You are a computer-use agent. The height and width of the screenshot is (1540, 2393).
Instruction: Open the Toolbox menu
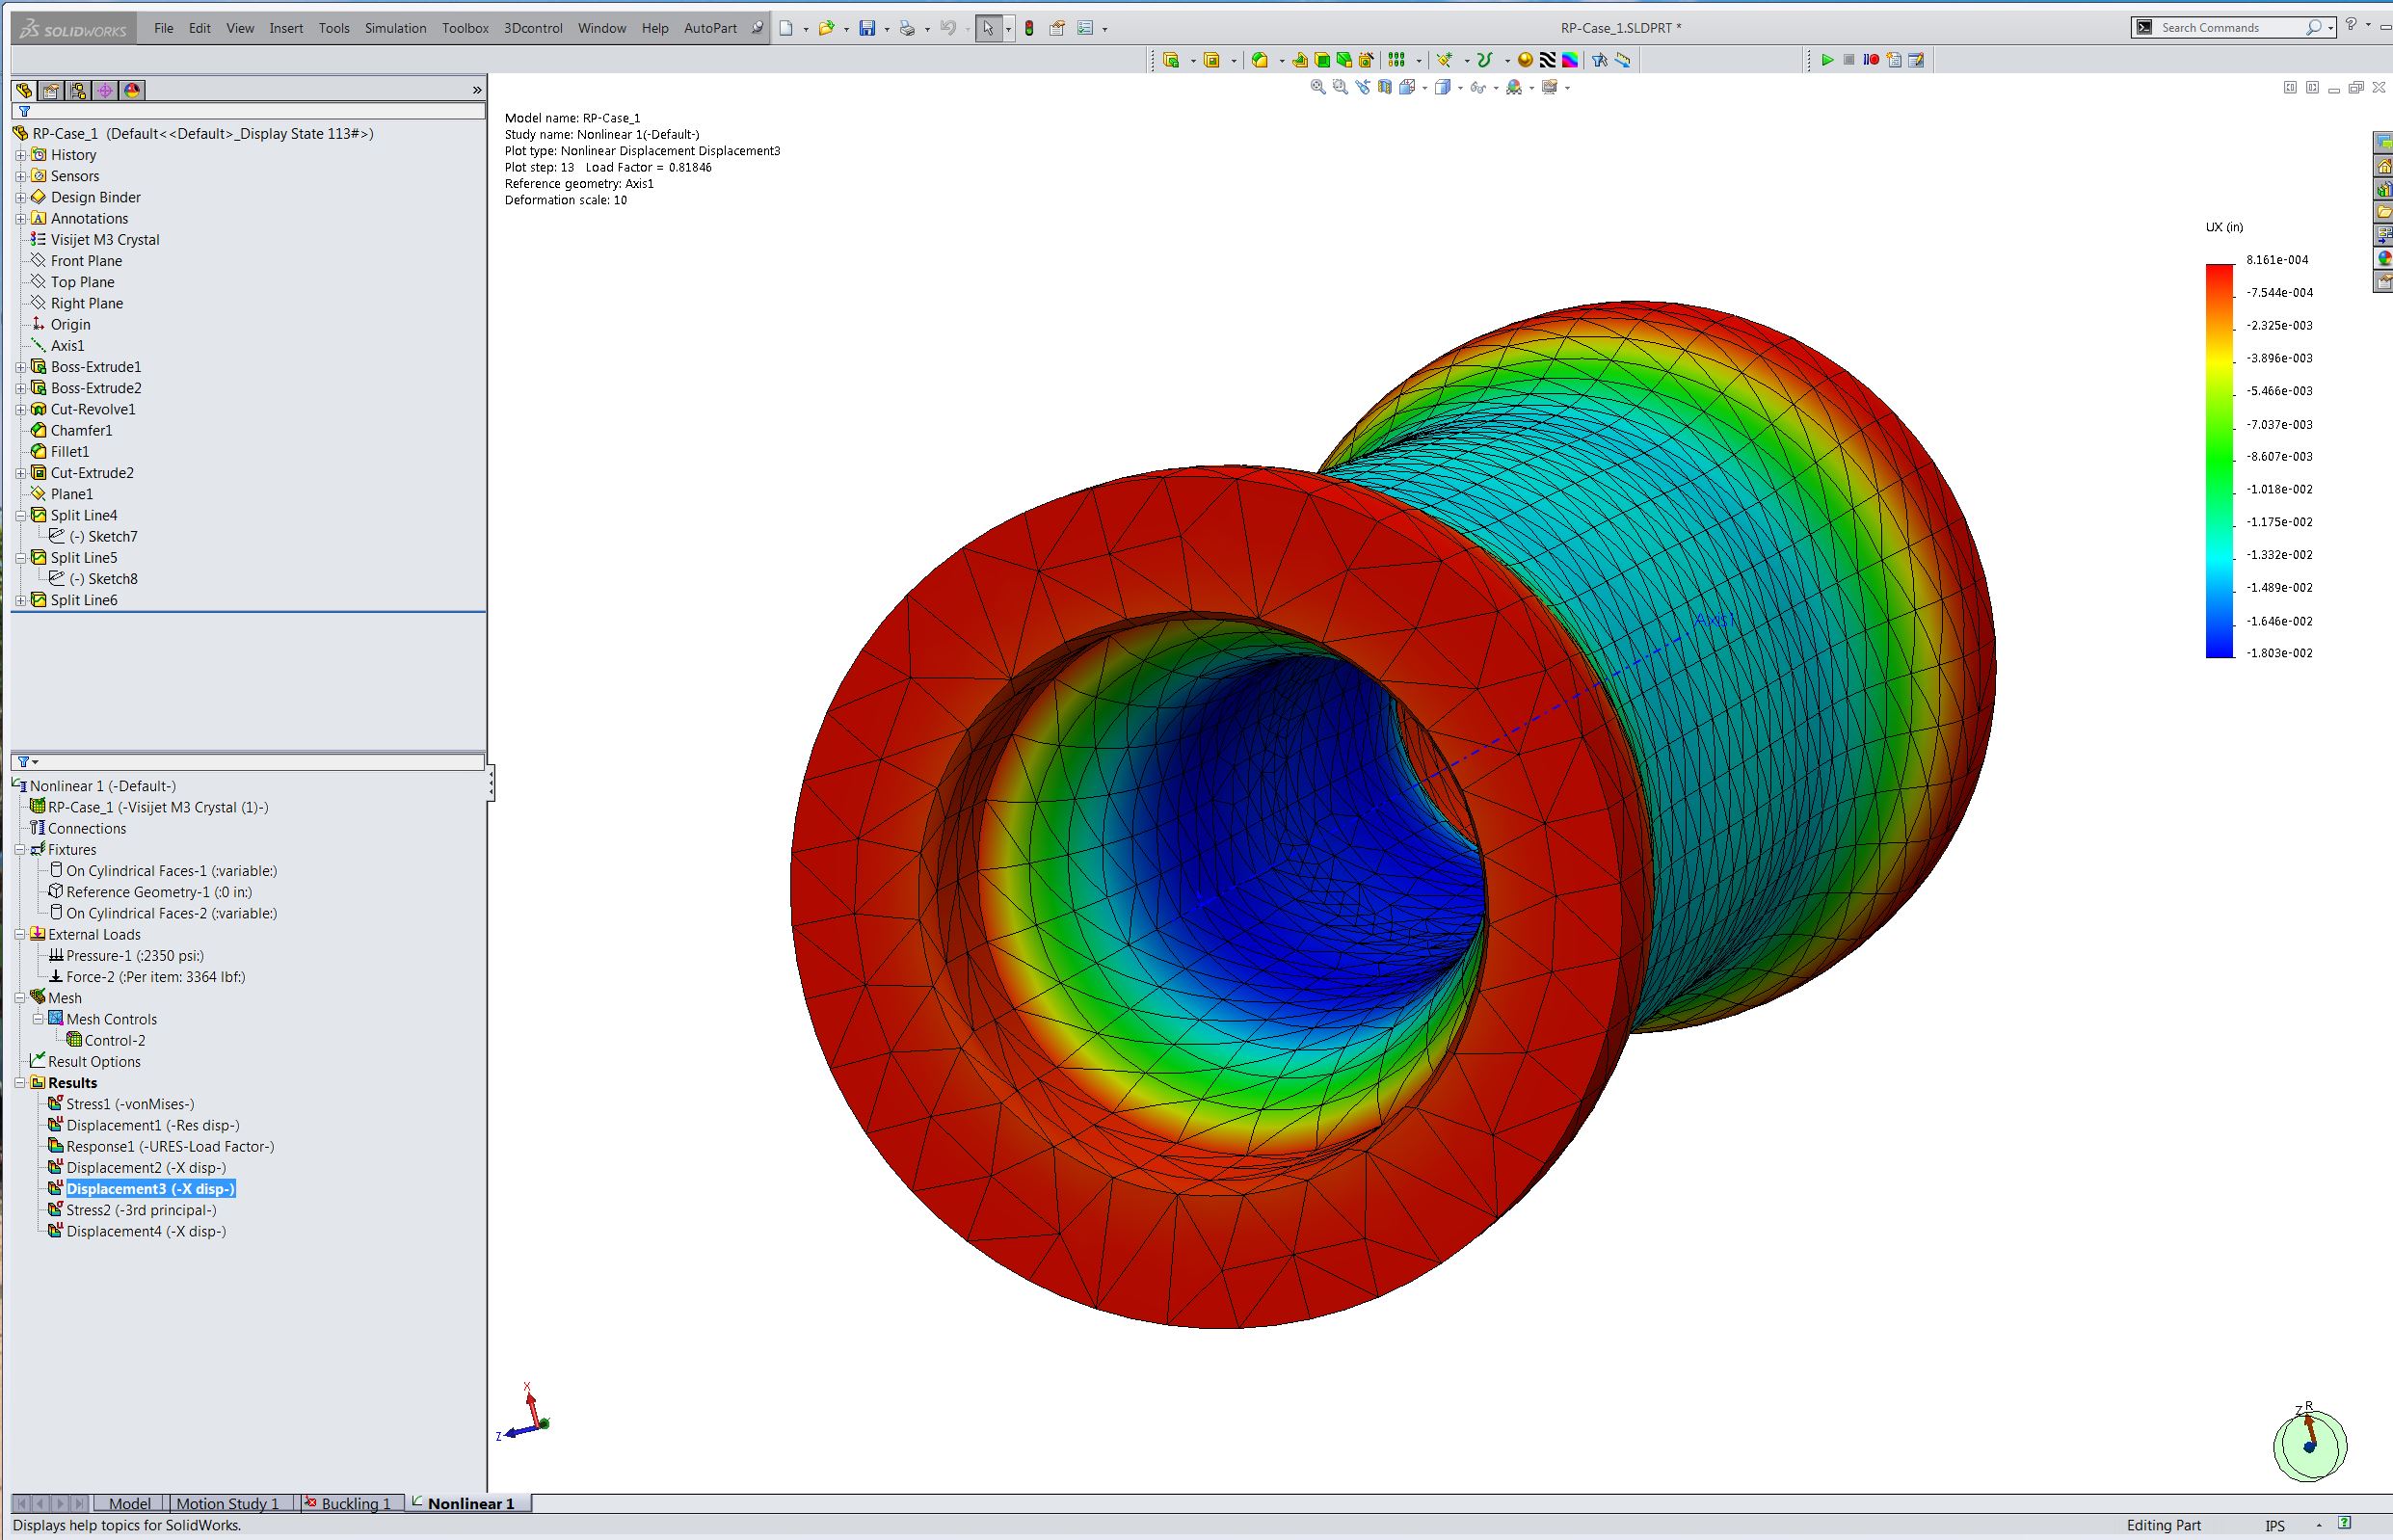(x=465, y=28)
